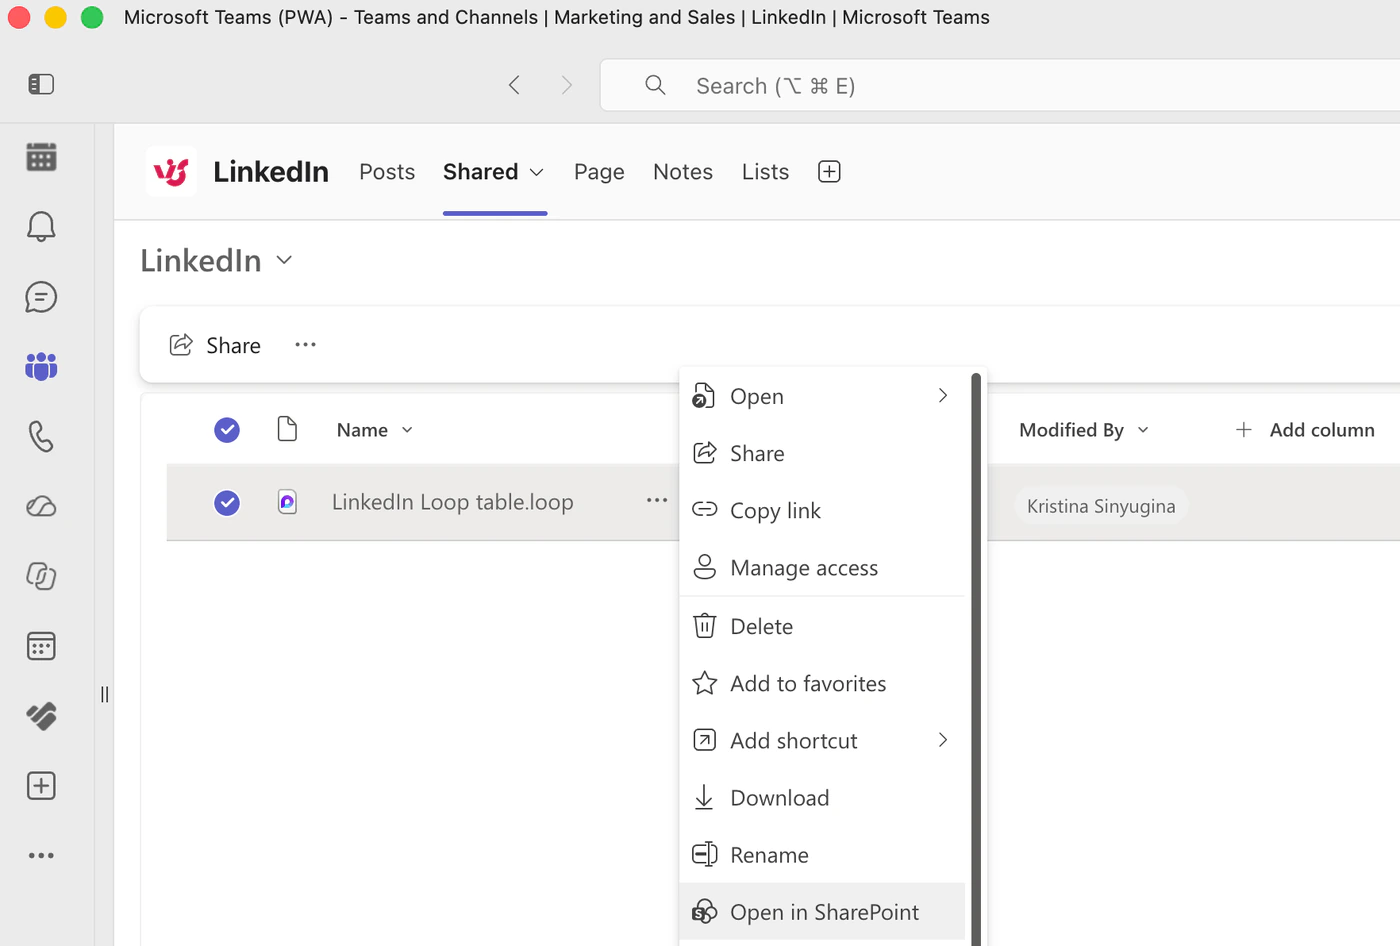This screenshot has height=946, width=1400.
Task: Click the LinkedIn channel logo
Action: (x=171, y=172)
